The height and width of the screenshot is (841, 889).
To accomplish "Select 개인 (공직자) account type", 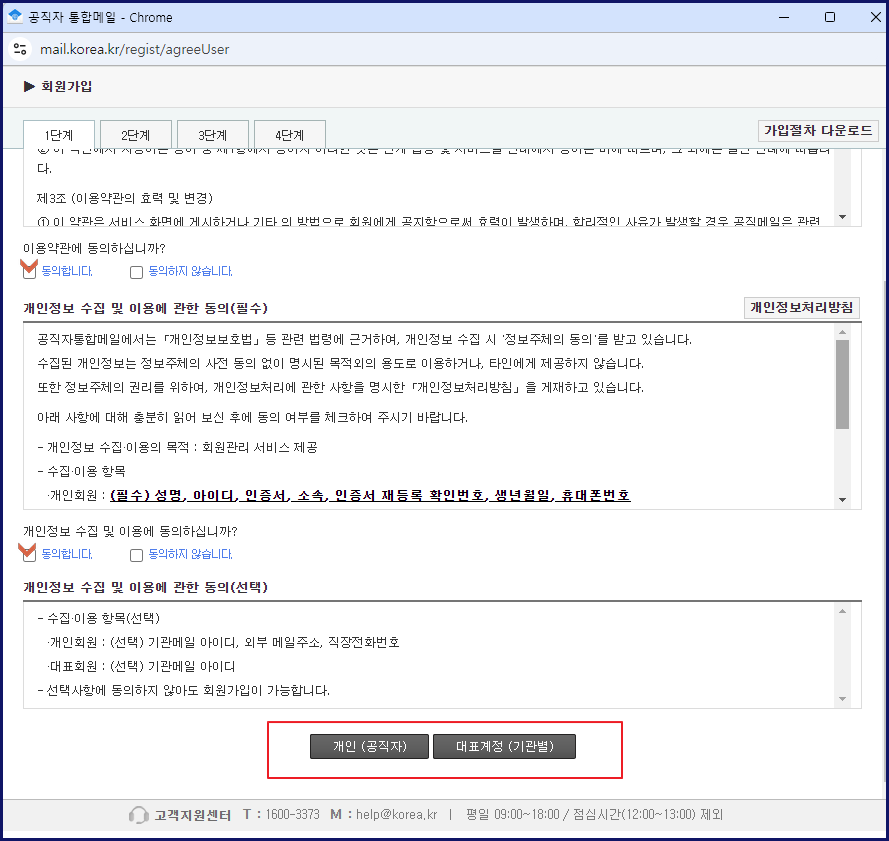I will [369, 746].
